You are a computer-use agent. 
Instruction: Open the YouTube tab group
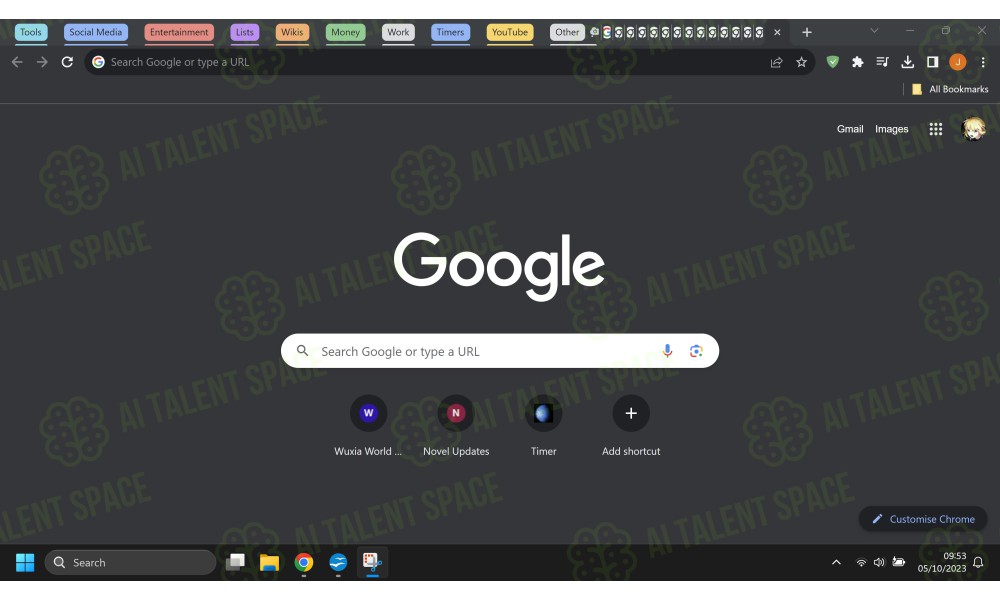[510, 32]
